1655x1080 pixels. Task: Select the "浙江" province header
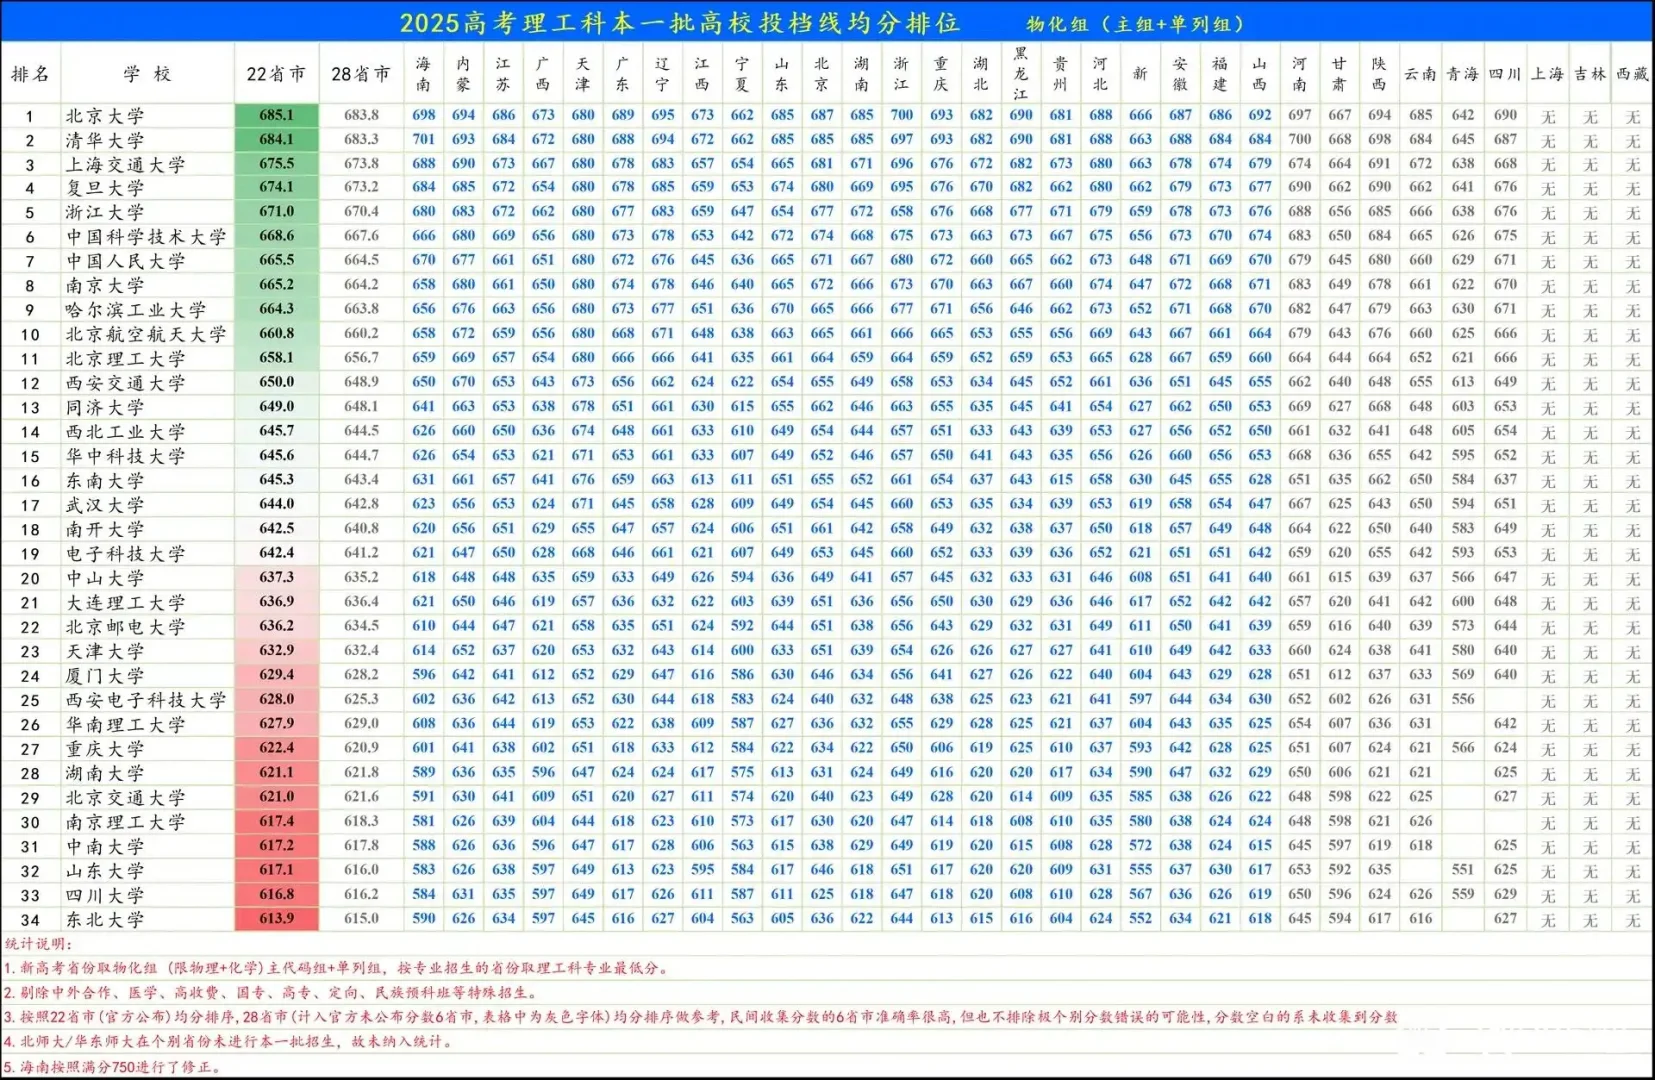pos(901,74)
